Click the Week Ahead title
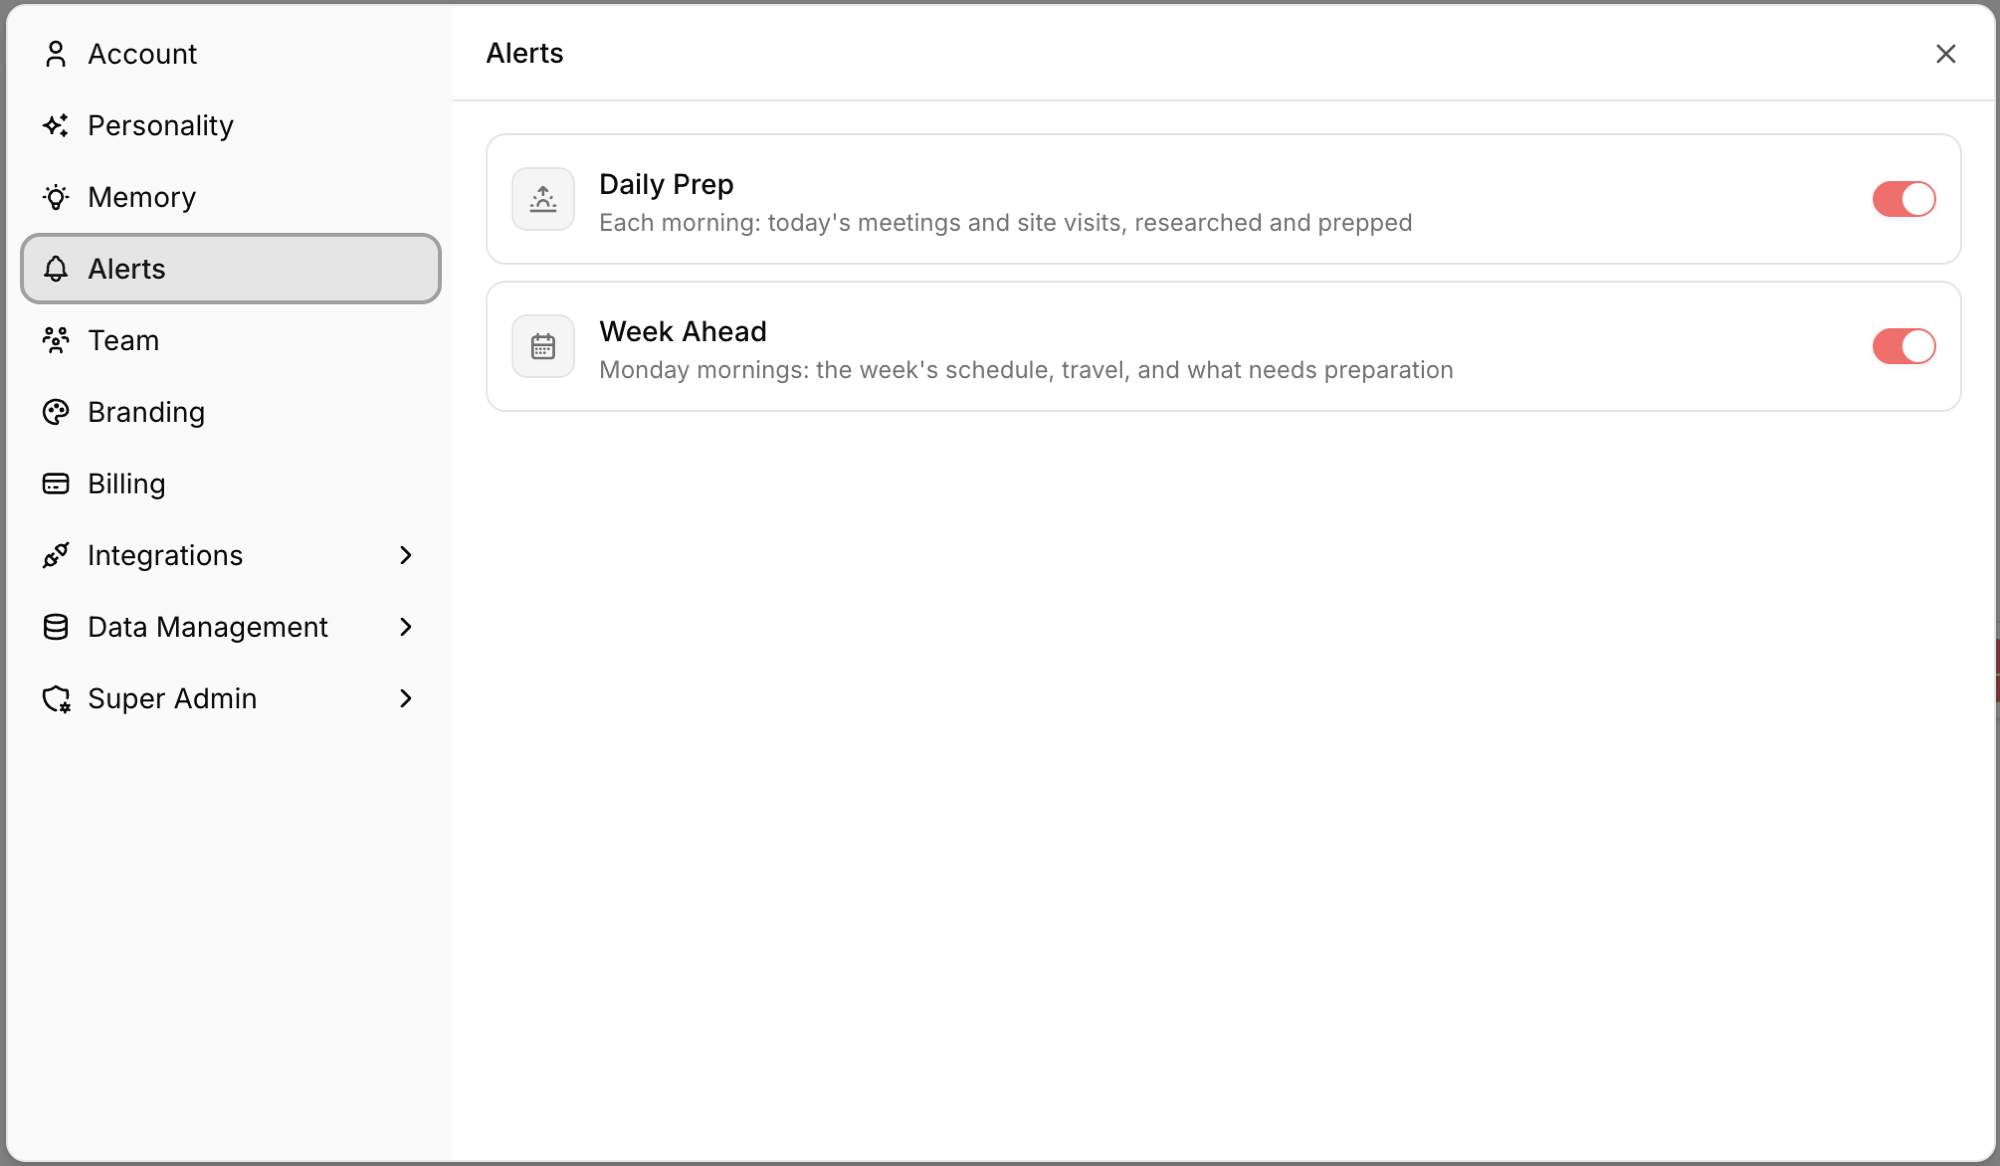Image resolution: width=2000 pixels, height=1166 pixels. click(x=683, y=331)
